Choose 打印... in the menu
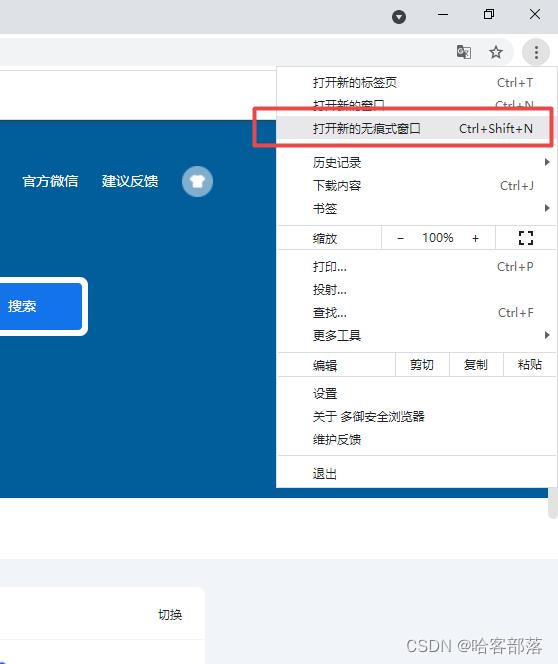 [x=417, y=267]
